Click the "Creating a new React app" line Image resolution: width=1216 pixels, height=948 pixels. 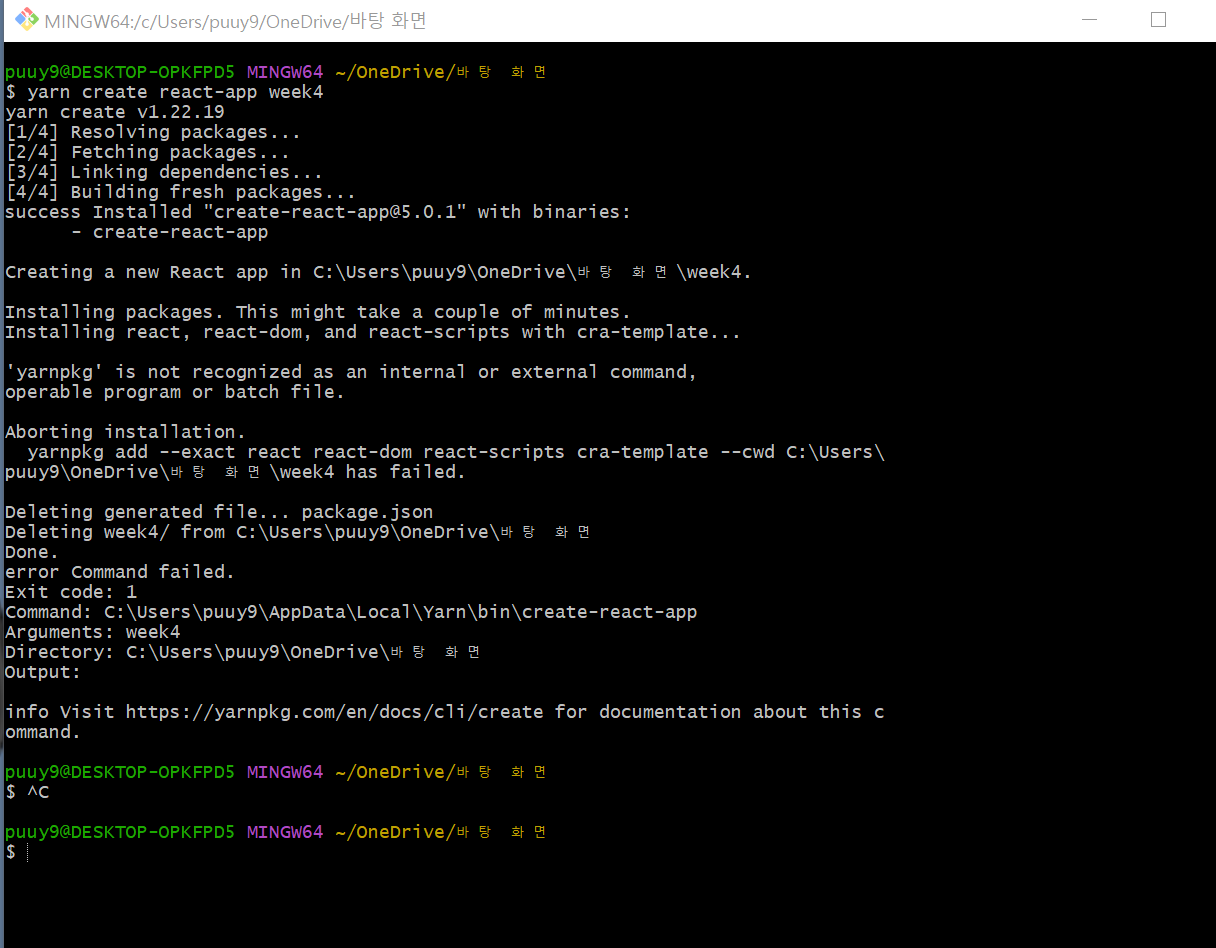point(378,272)
